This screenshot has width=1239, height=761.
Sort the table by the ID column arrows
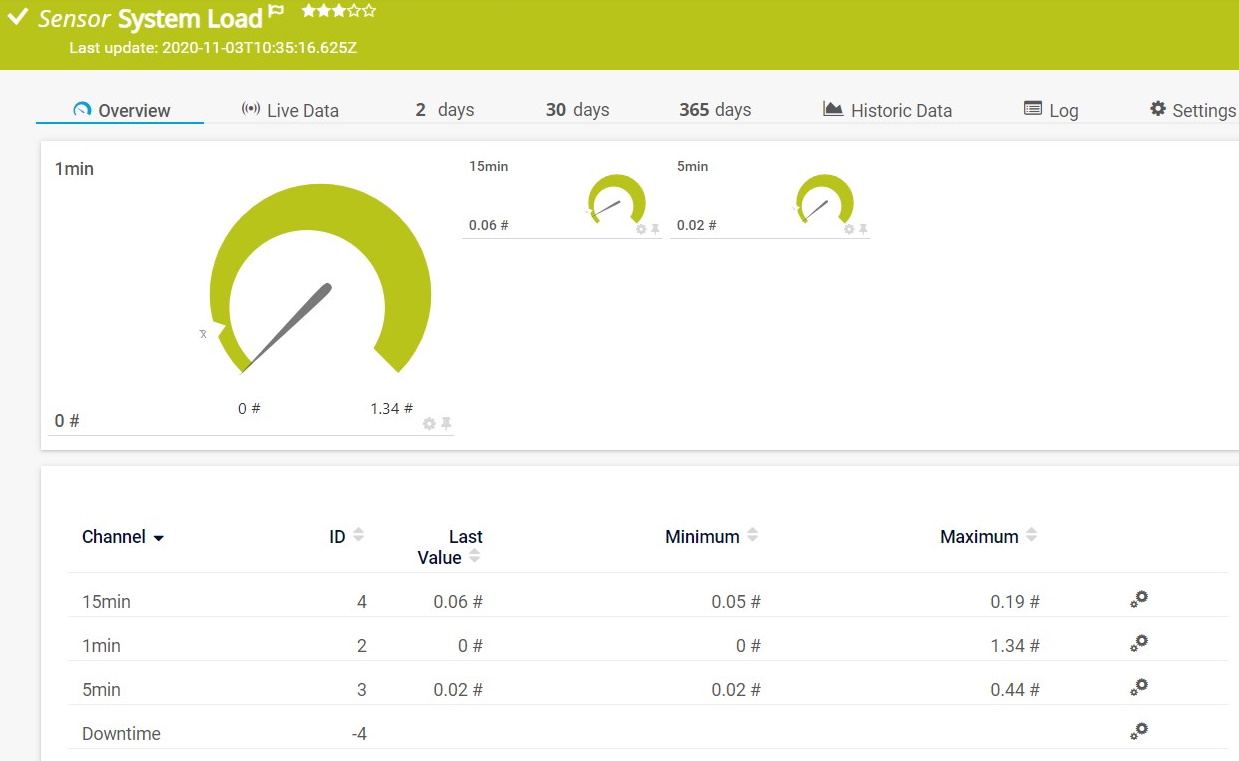[x=358, y=534]
